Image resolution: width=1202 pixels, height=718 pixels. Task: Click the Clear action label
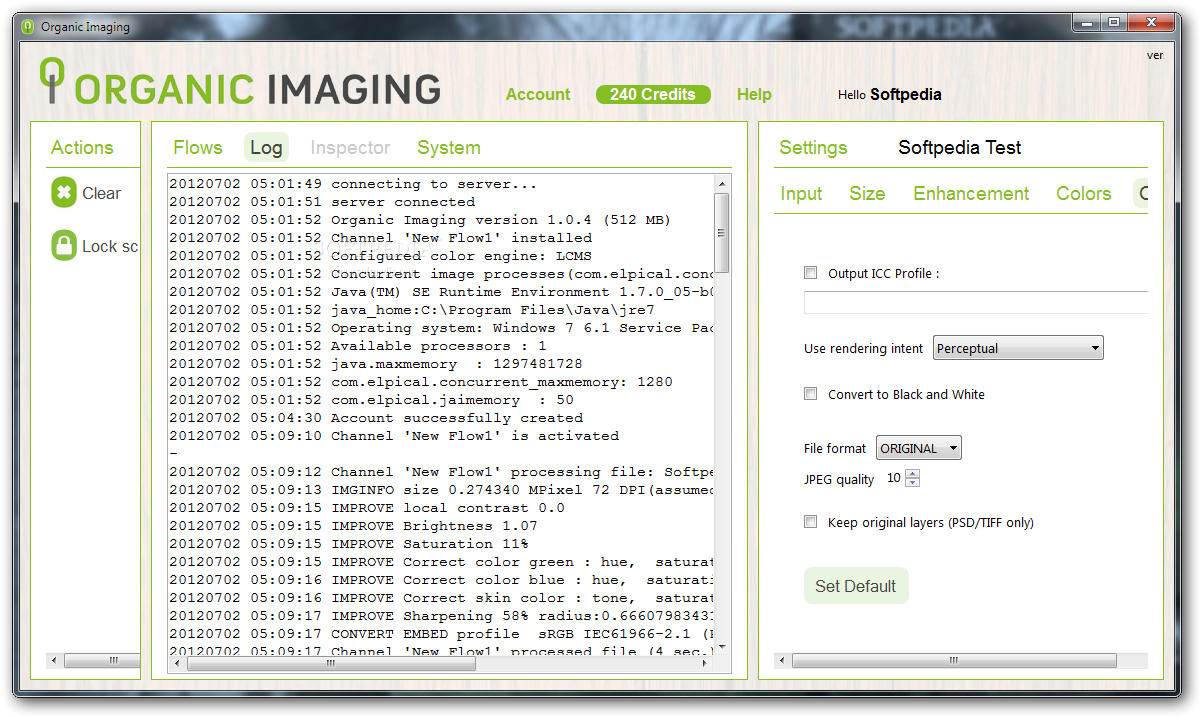click(101, 193)
